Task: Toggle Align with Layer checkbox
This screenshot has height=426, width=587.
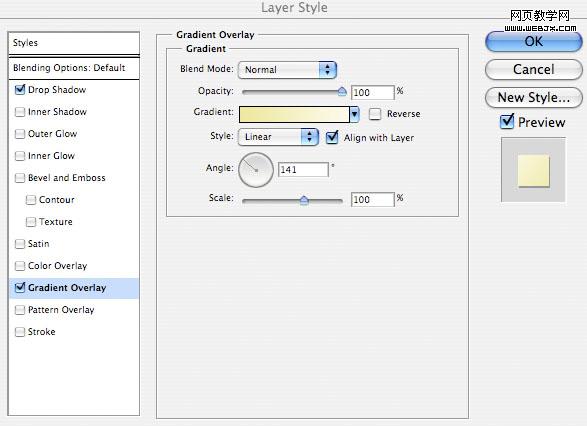Action: tap(332, 137)
